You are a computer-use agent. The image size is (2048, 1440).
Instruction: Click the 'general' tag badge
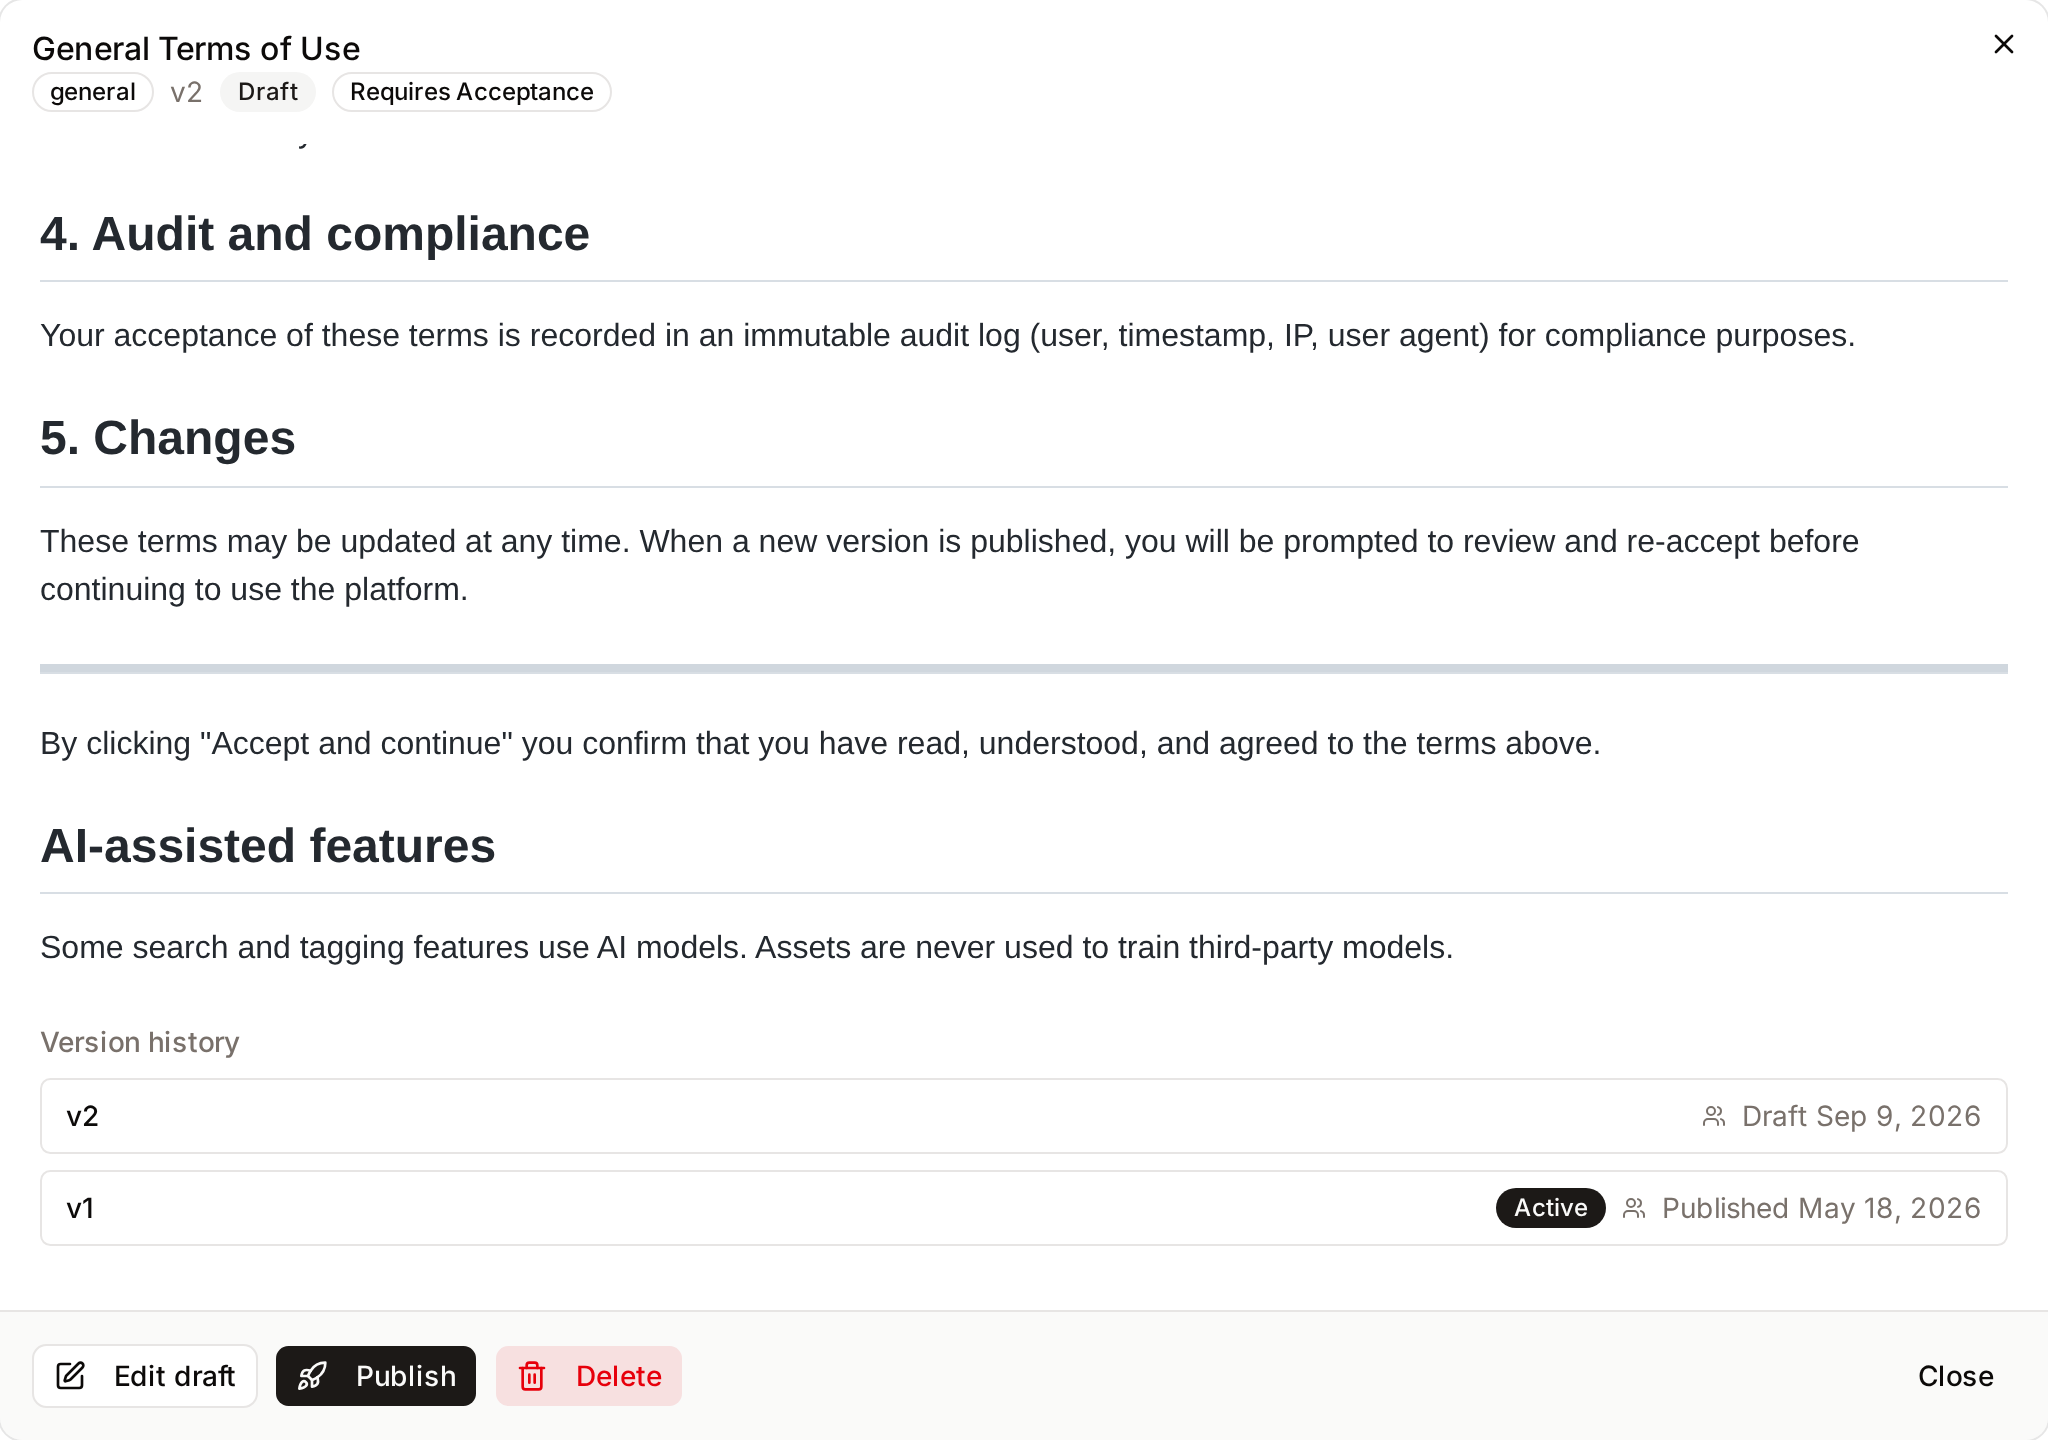(93, 92)
